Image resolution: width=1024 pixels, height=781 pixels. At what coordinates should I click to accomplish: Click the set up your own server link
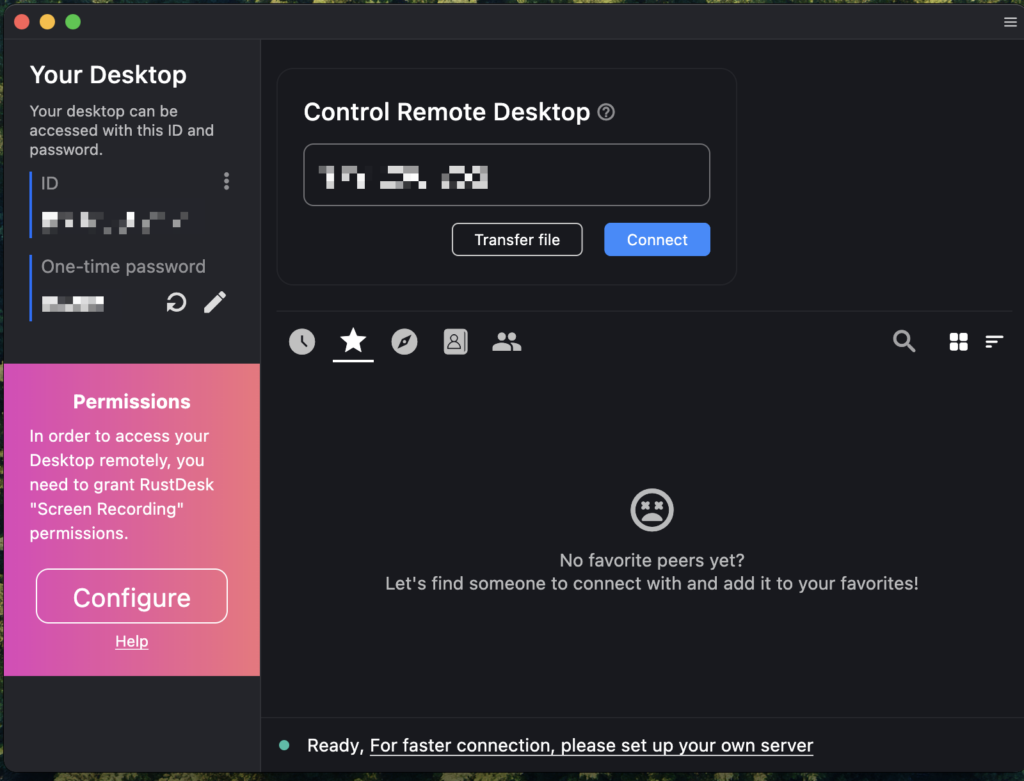(591, 746)
